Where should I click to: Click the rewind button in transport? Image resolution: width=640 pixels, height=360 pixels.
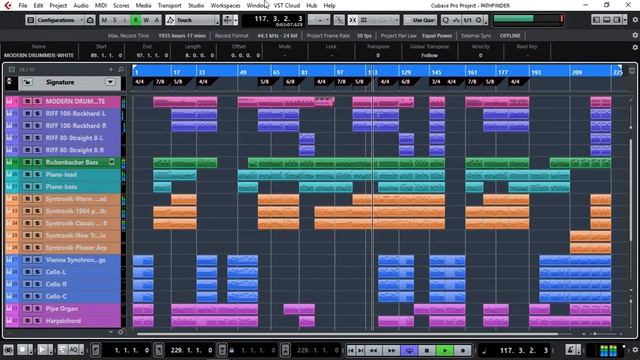373,350
